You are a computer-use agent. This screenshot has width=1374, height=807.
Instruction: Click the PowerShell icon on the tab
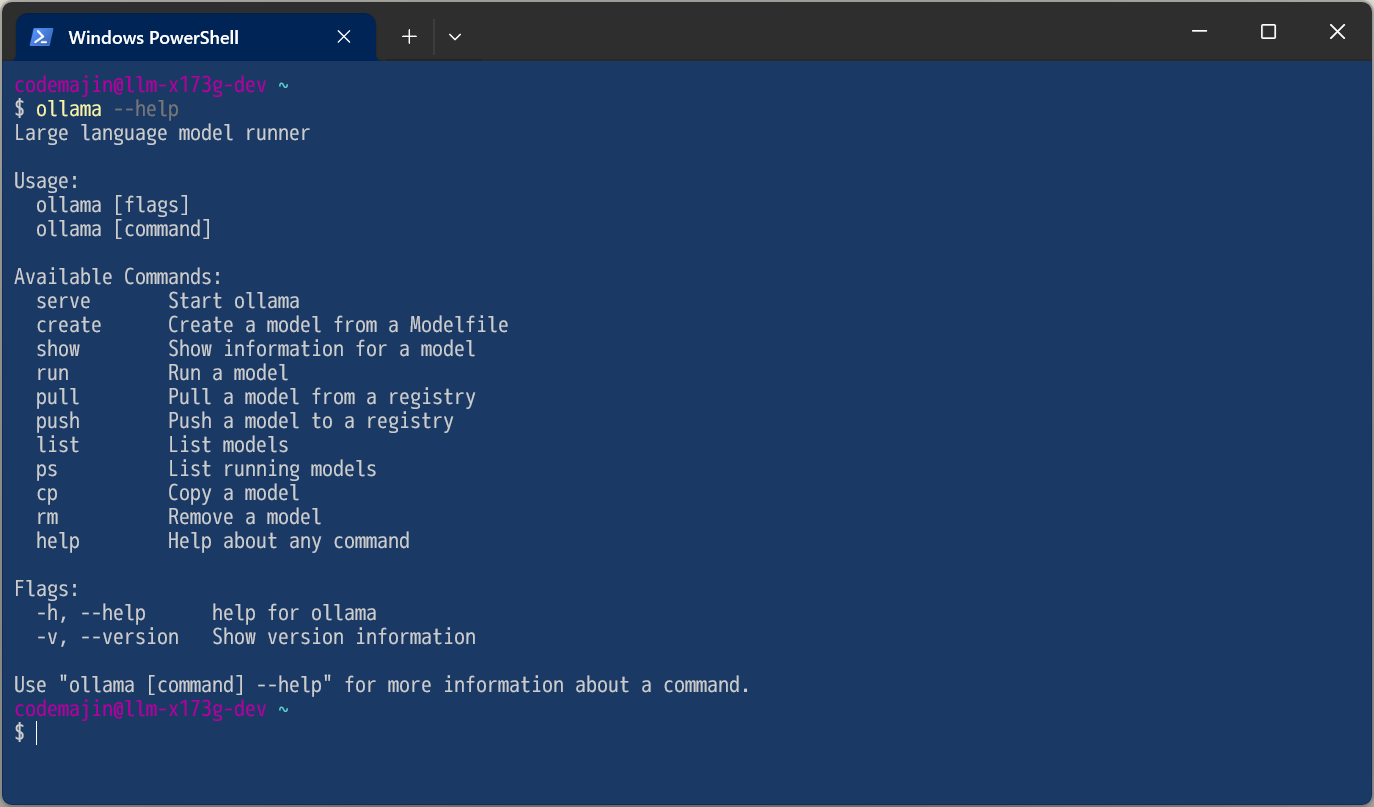(x=40, y=36)
